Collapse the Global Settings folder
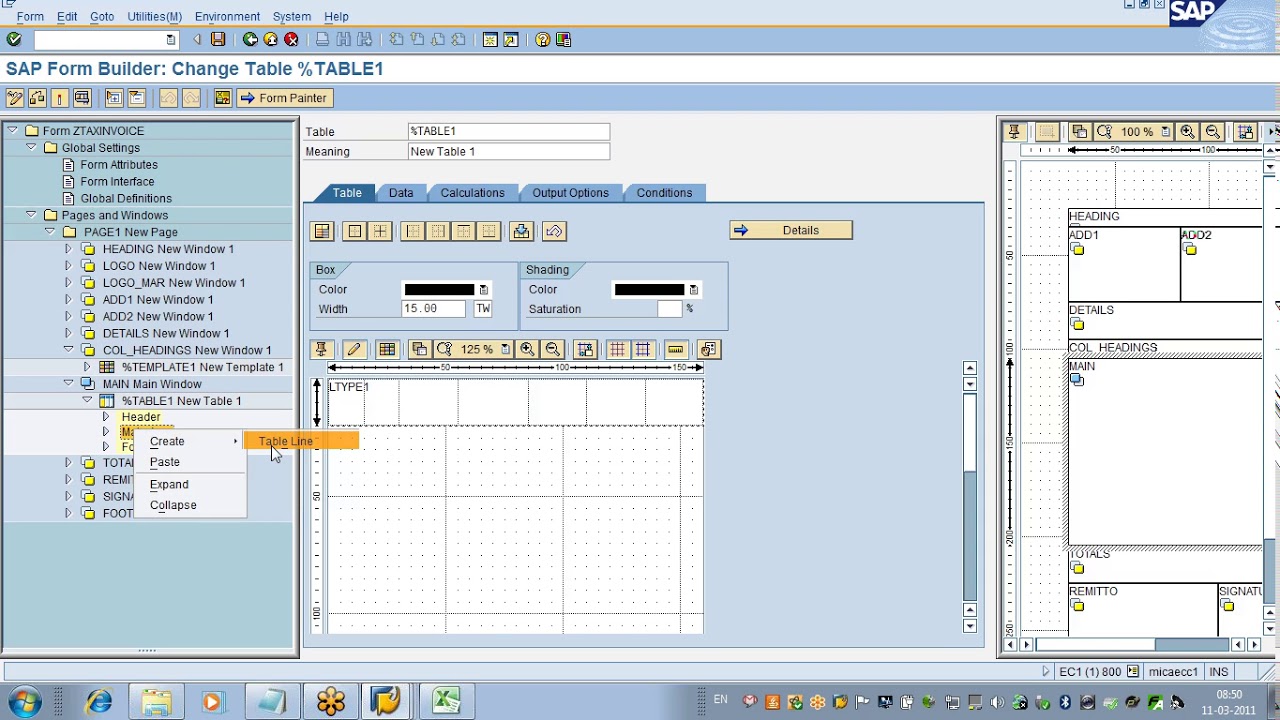This screenshot has height=720, width=1280. (x=31, y=147)
